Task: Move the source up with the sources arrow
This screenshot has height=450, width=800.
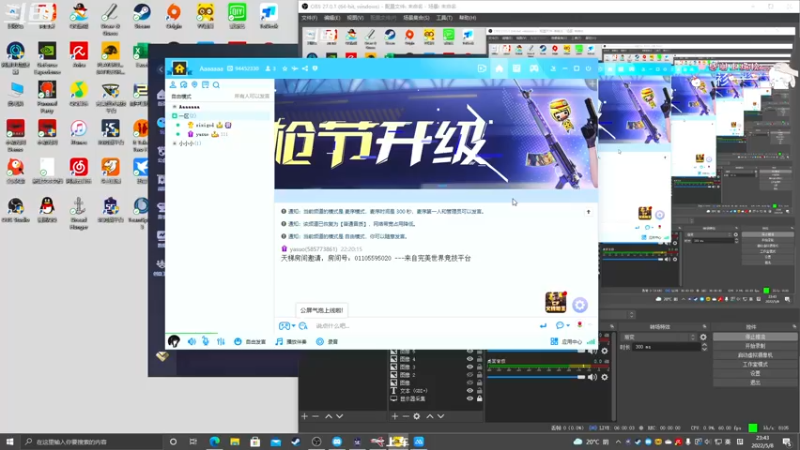Action: 430,416
